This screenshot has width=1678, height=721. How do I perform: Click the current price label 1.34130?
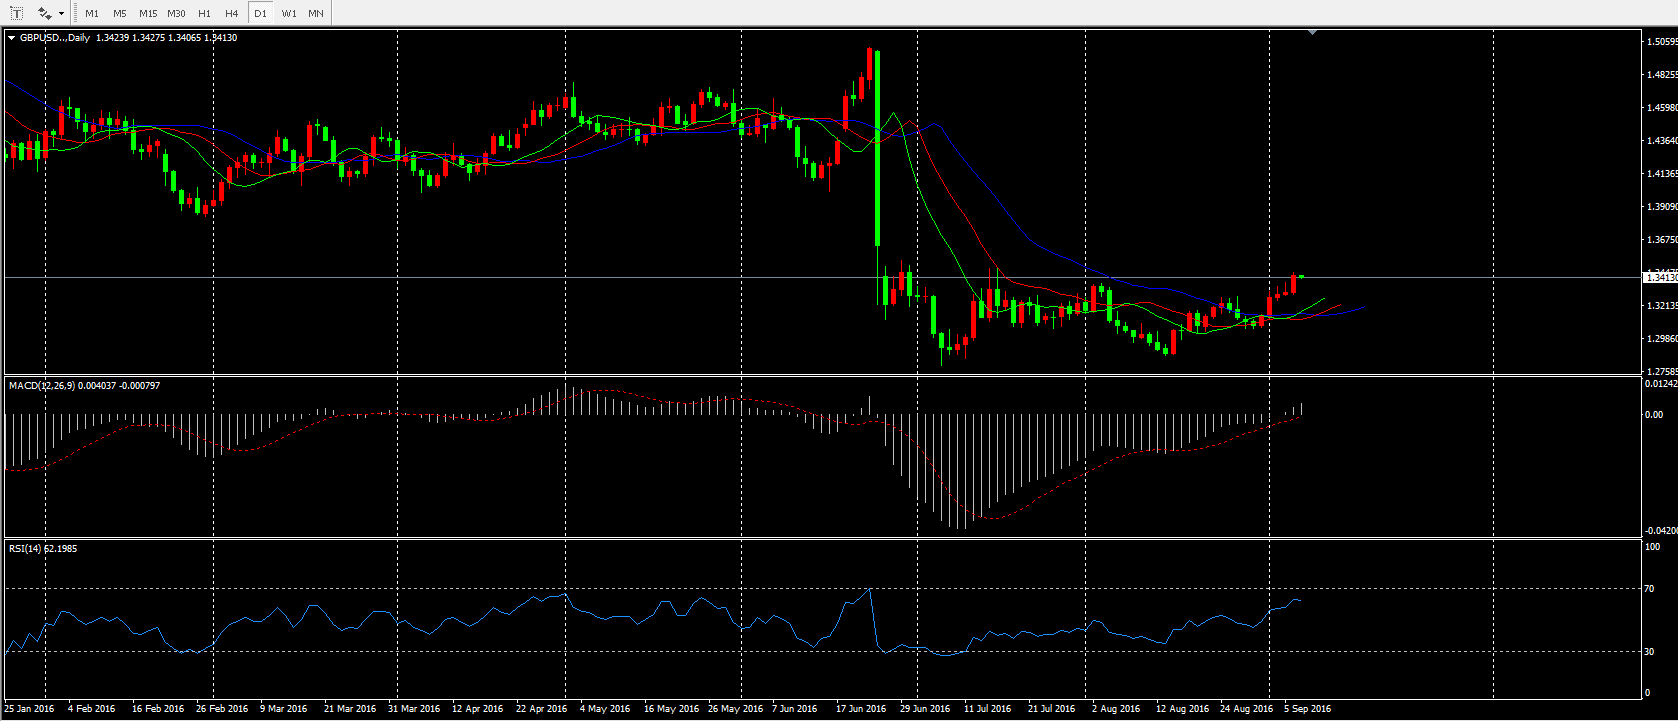pyautogui.click(x=1661, y=277)
